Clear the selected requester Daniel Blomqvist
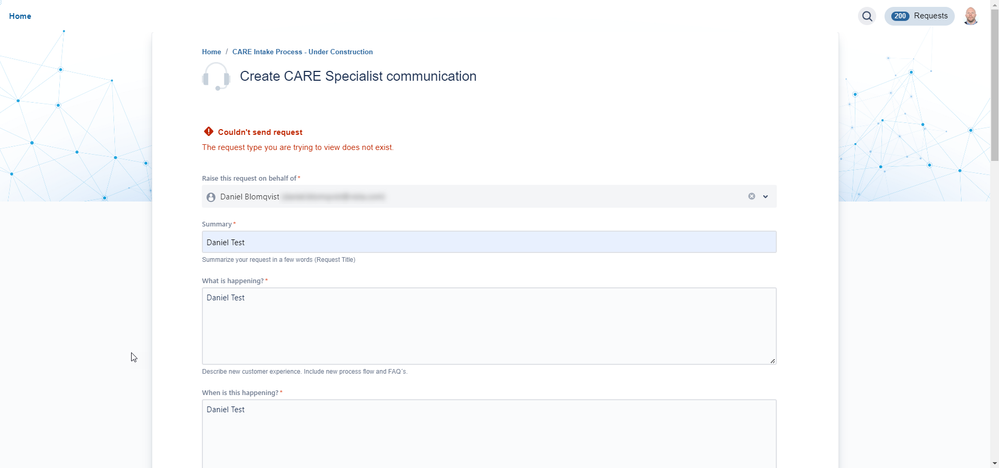The height and width of the screenshot is (468, 999). coord(752,197)
